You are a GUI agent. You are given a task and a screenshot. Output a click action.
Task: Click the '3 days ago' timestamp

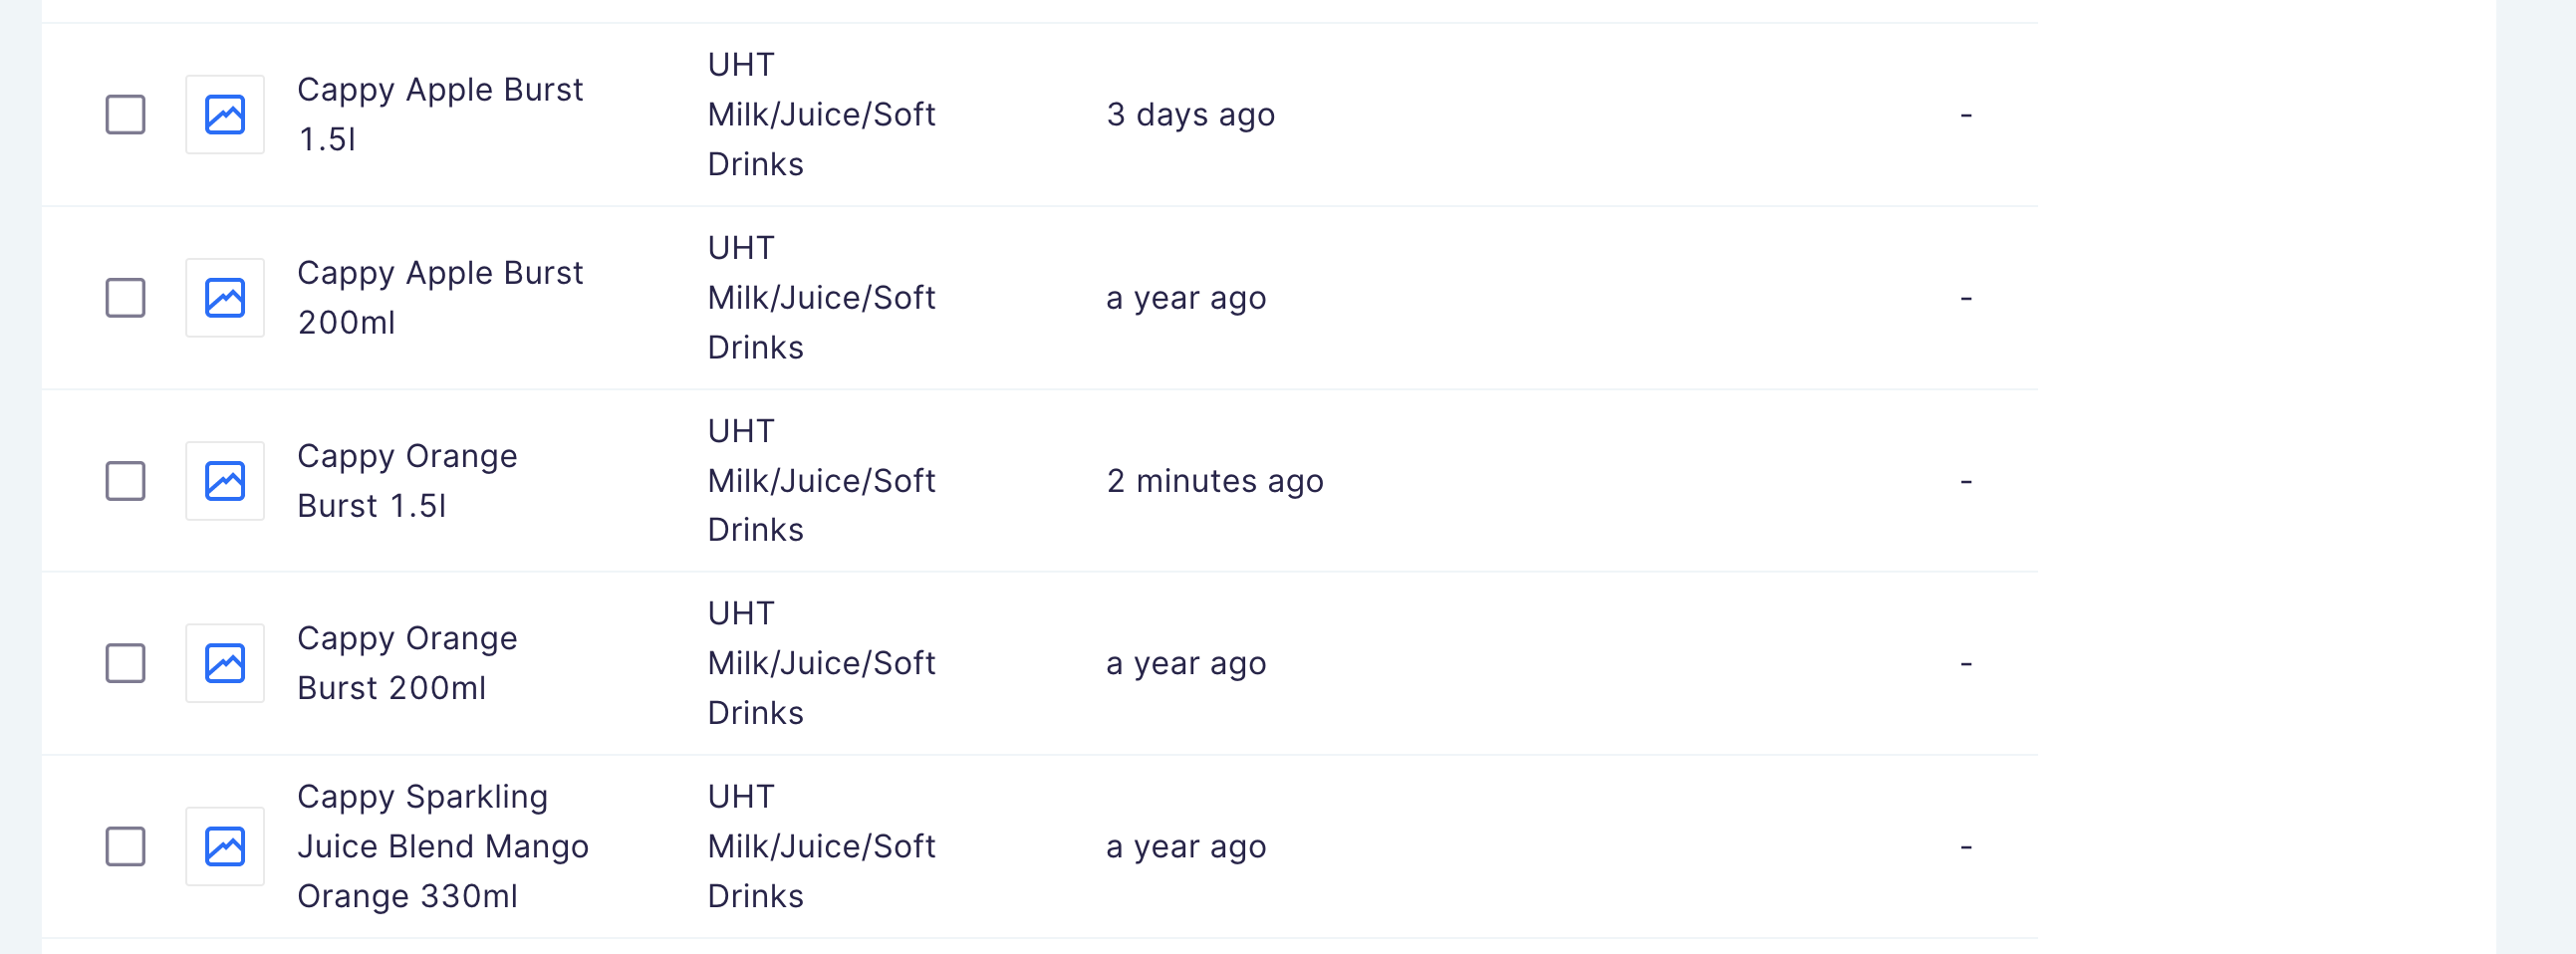pyautogui.click(x=1190, y=114)
